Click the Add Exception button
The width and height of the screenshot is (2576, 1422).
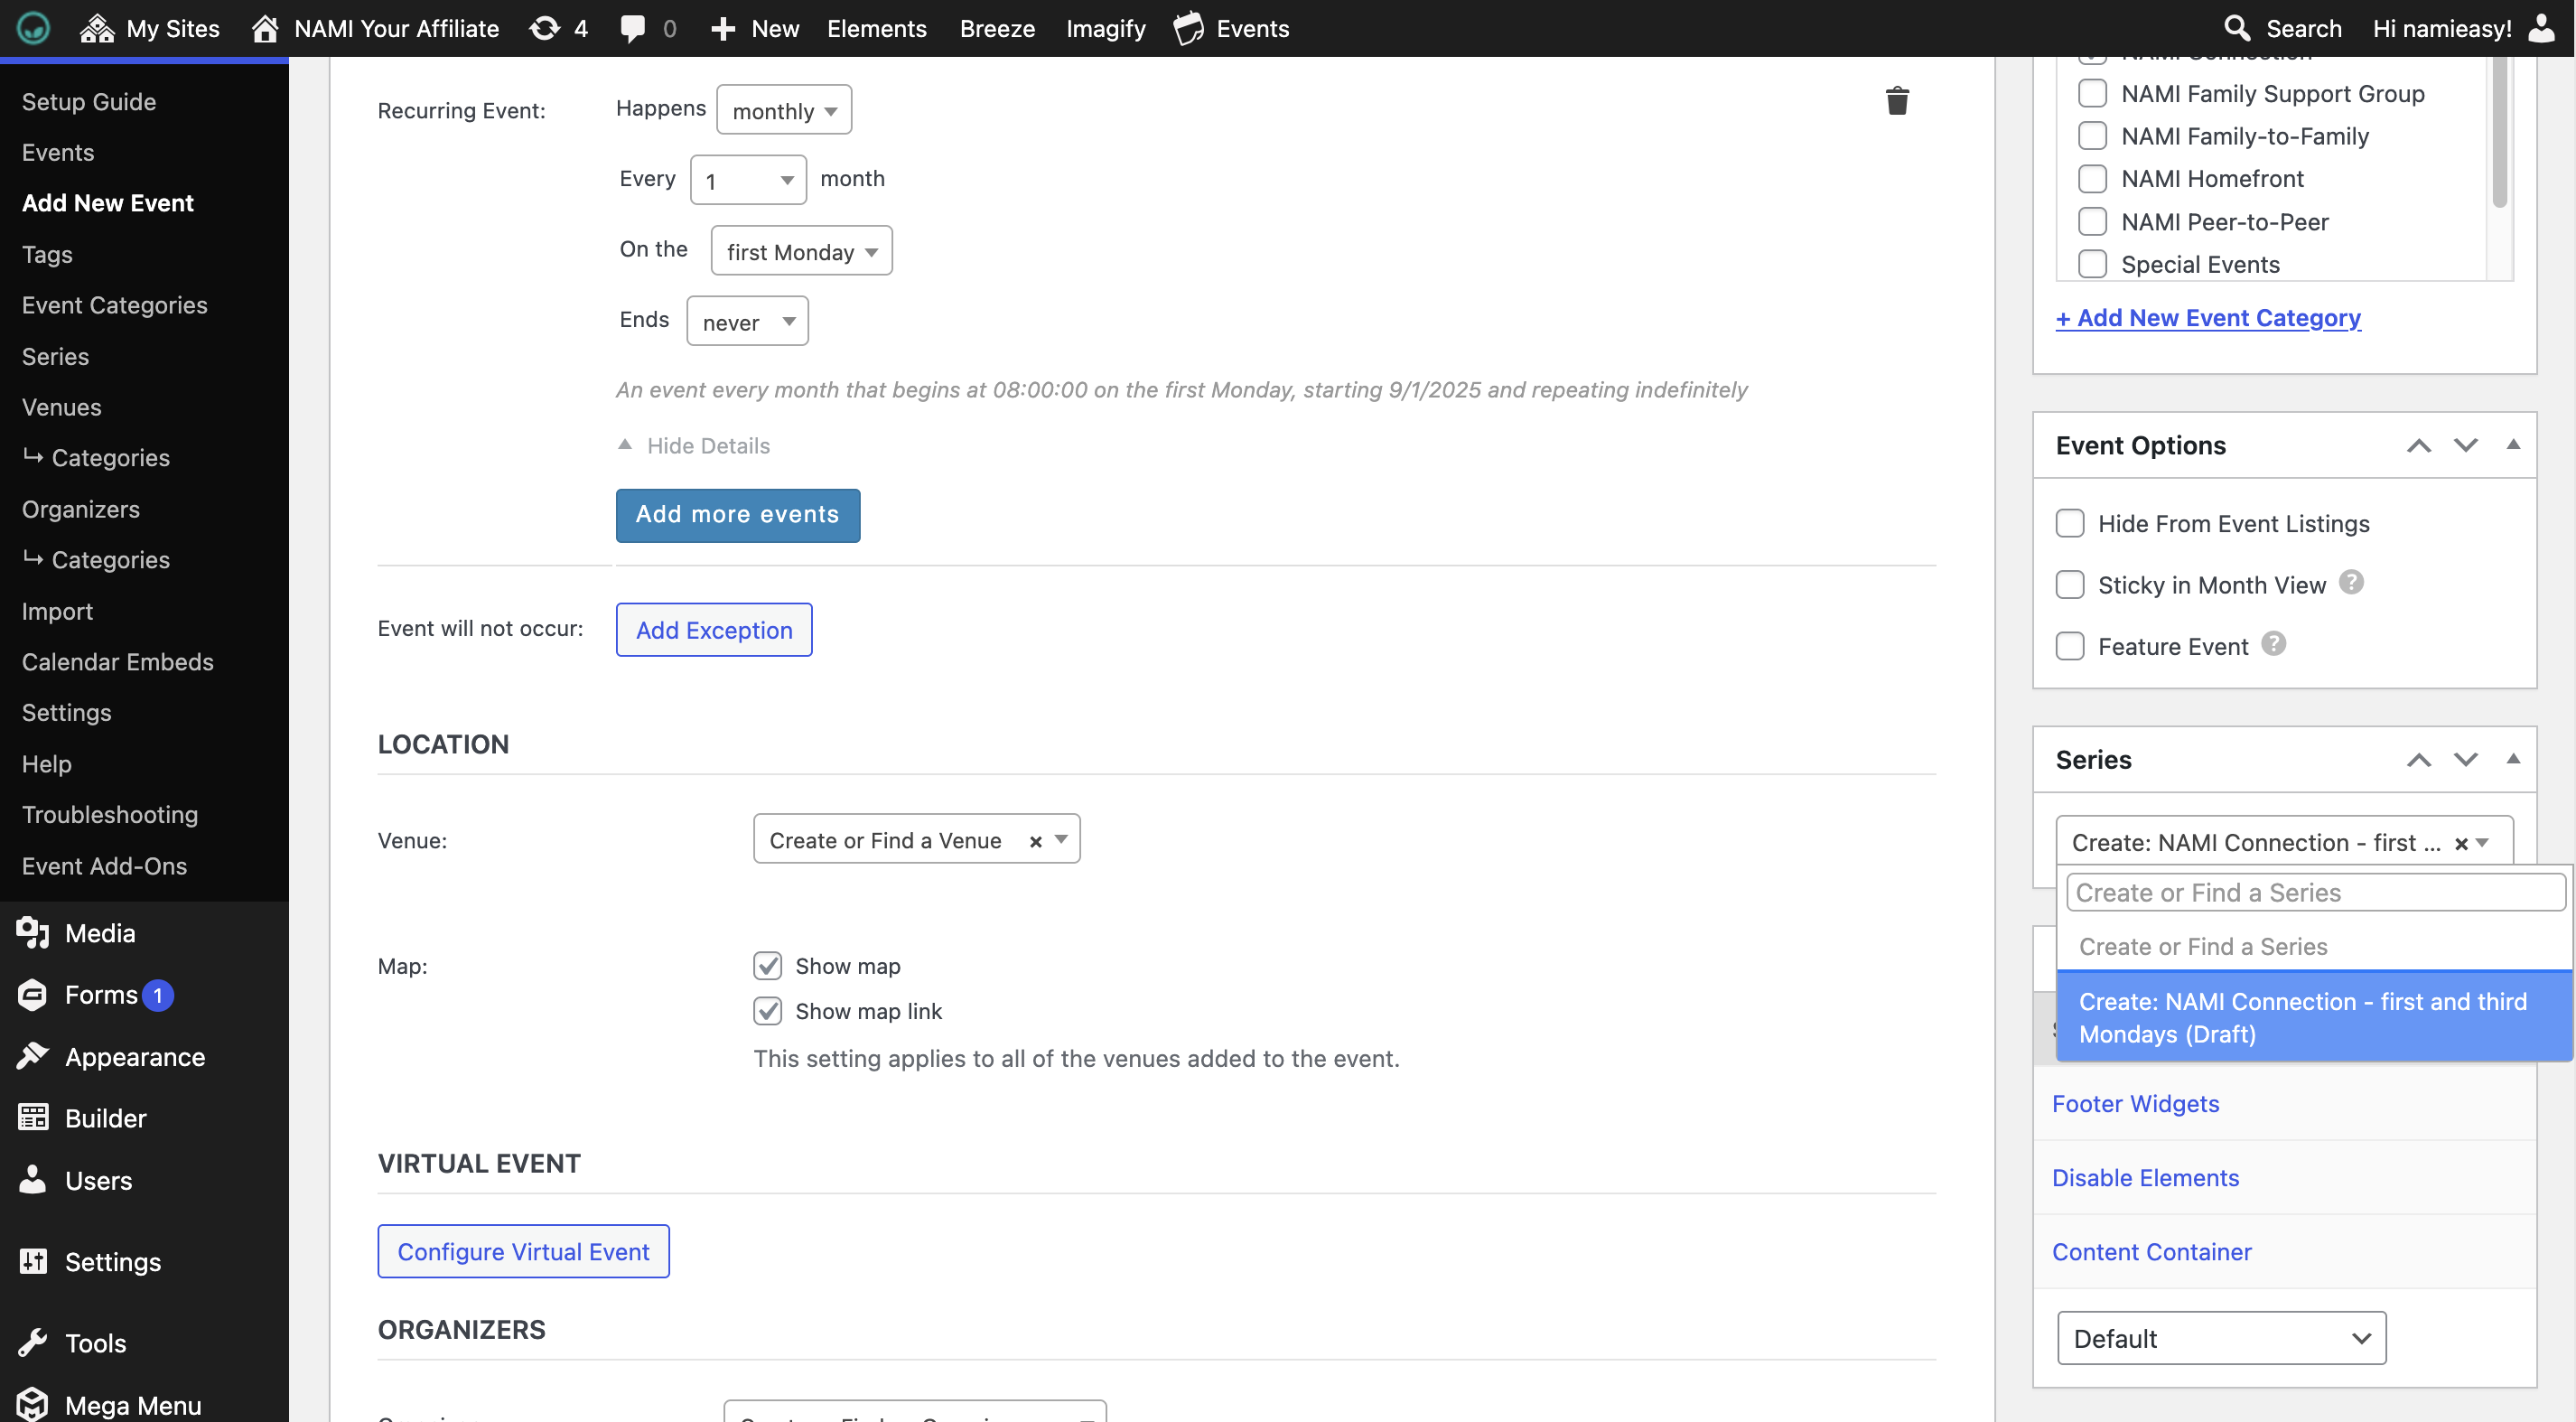point(713,630)
